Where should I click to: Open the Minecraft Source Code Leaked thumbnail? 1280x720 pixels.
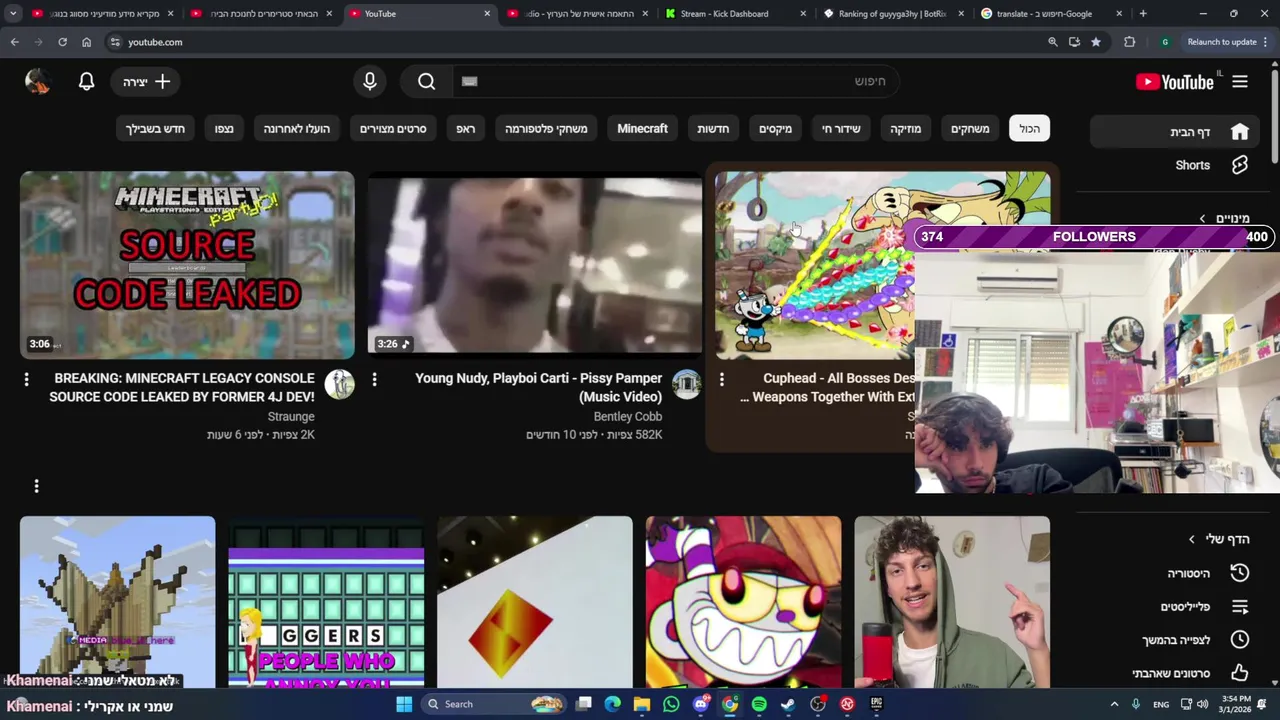tap(187, 265)
